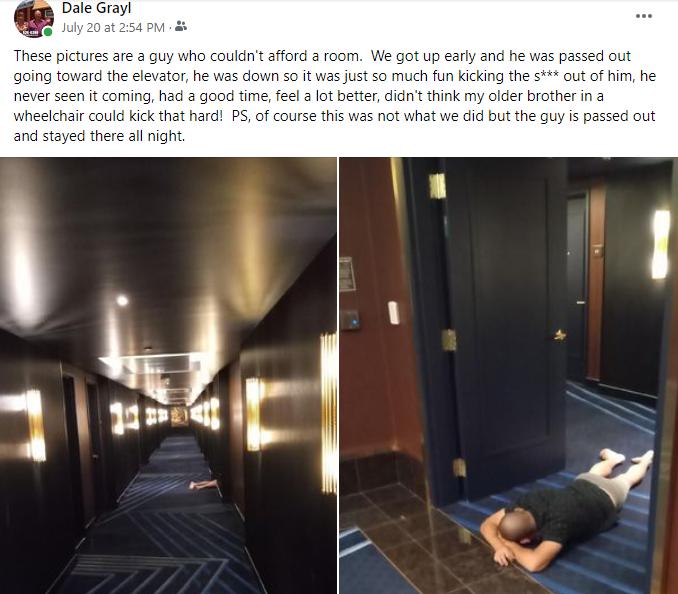View the photo of man lying on floor
Viewport: 678px width, 594px height.
(508, 375)
